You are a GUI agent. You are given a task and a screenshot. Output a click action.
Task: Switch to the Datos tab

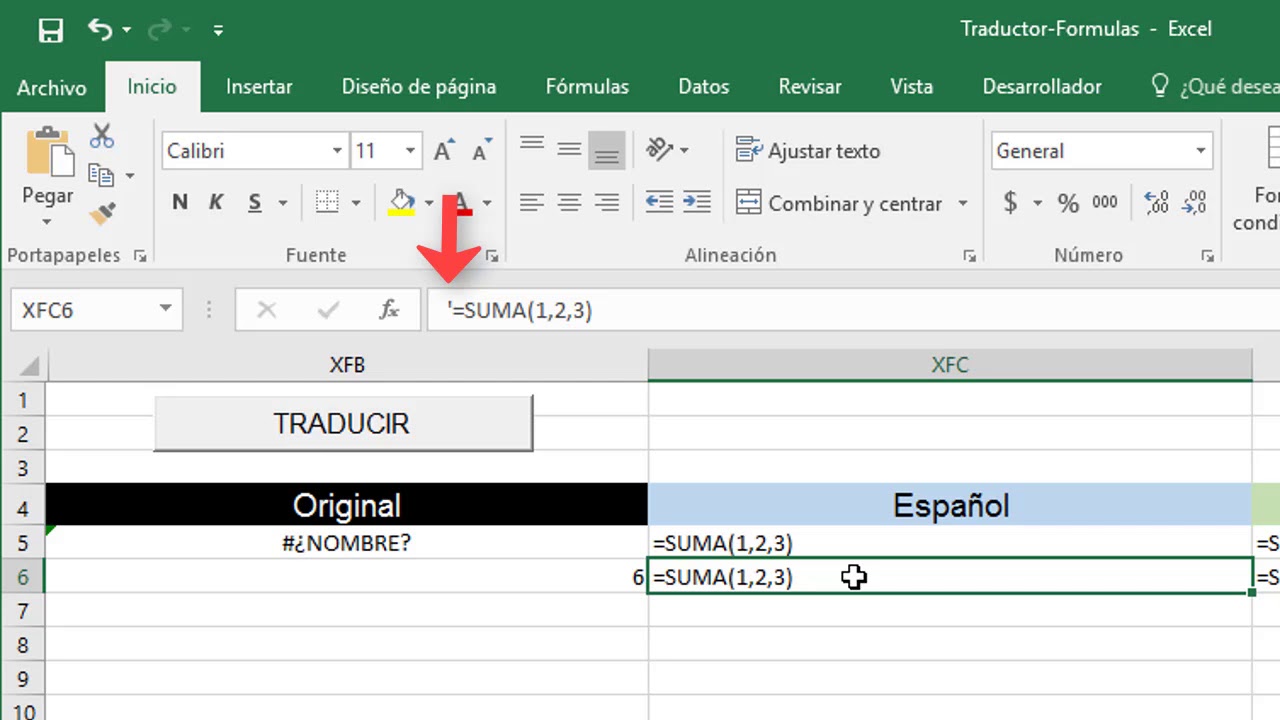click(x=704, y=87)
